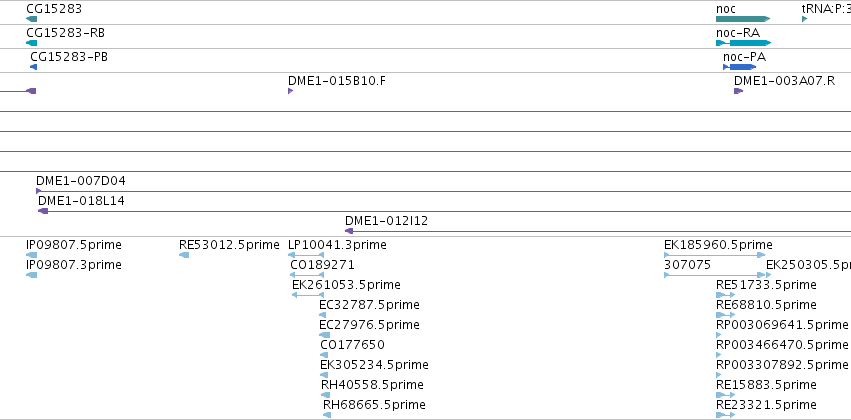Select the CG15283-RB transcript glyph
Image resolution: width=851 pixels, height=420 pixels.
(x=31, y=43)
